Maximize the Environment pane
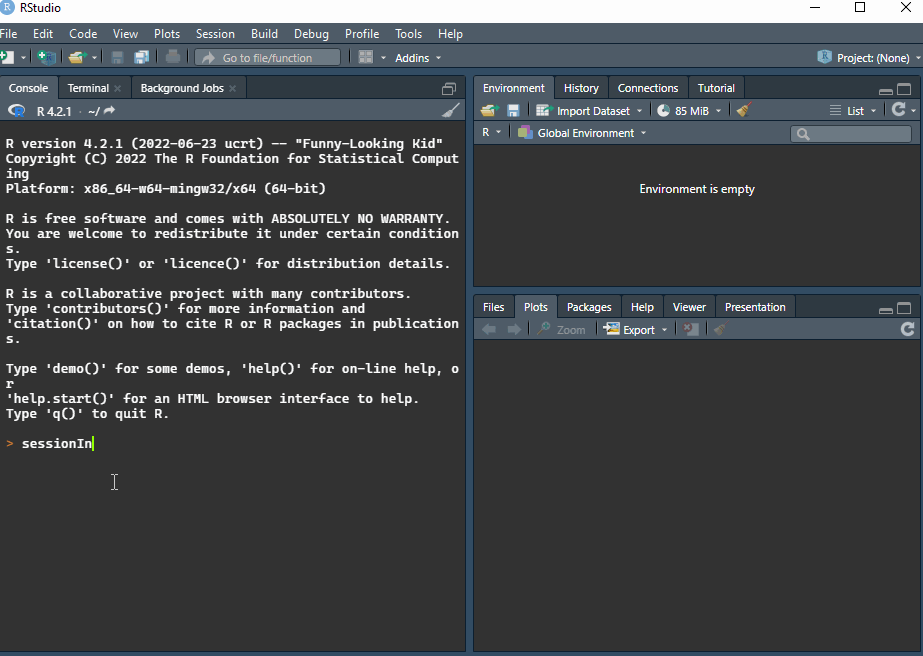This screenshot has height=656, width=923. (904, 90)
